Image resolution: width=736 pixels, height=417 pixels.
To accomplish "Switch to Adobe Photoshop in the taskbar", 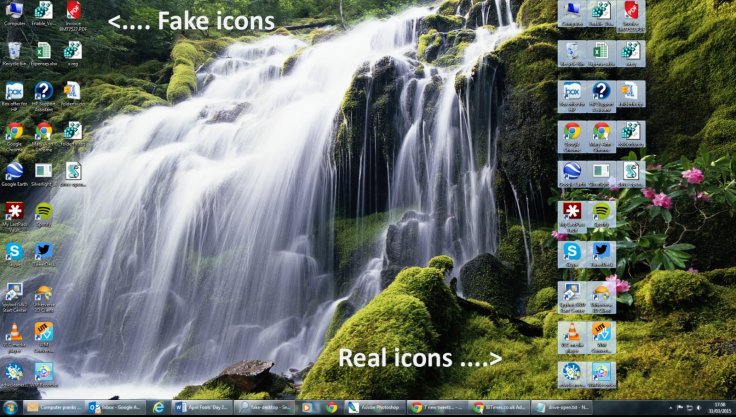I will (373, 408).
